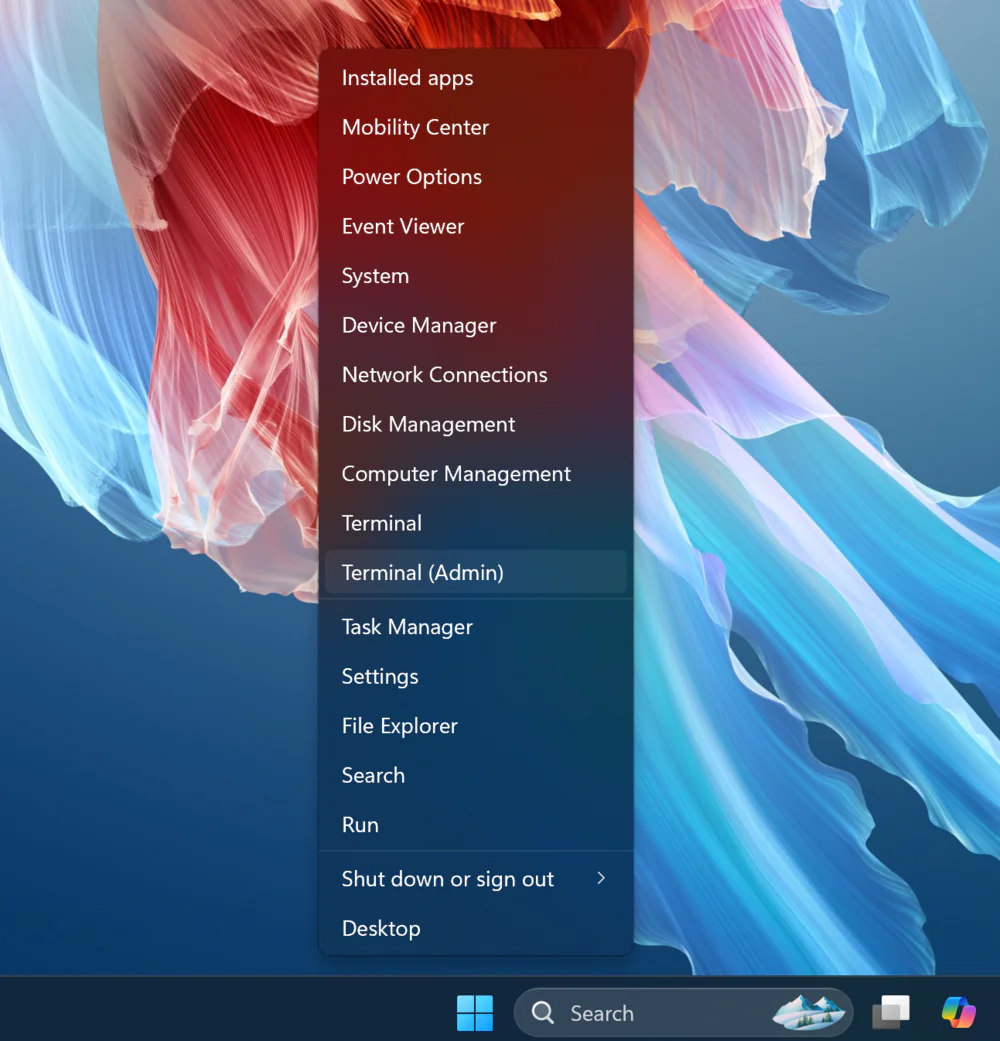
Task: Open the System entry
Action: tap(475, 276)
